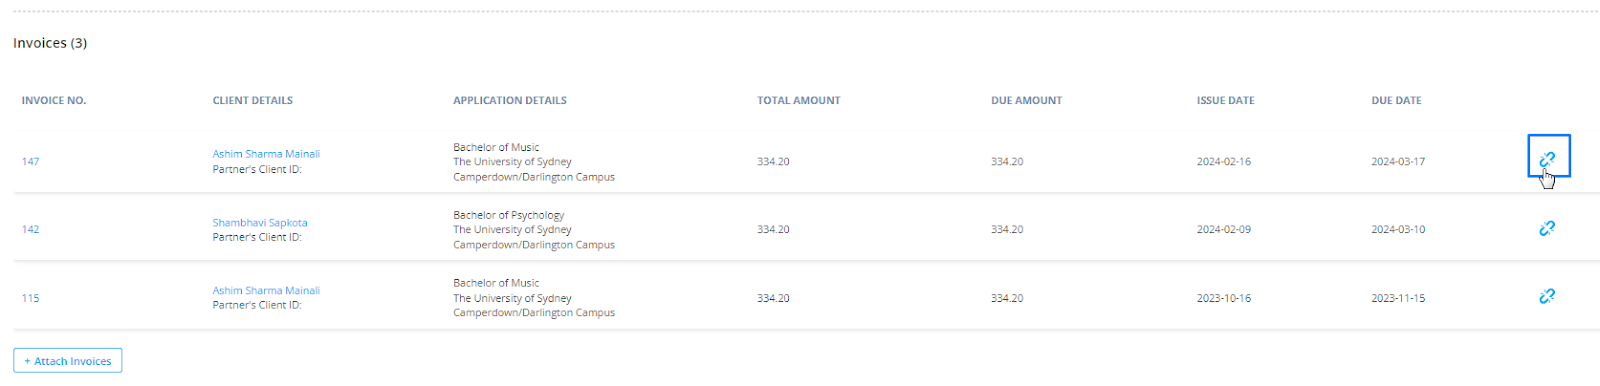This screenshot has width=1600, height=386.
Task: Select the TOTAL AMOUNT column header
Action: coord(799,100)
